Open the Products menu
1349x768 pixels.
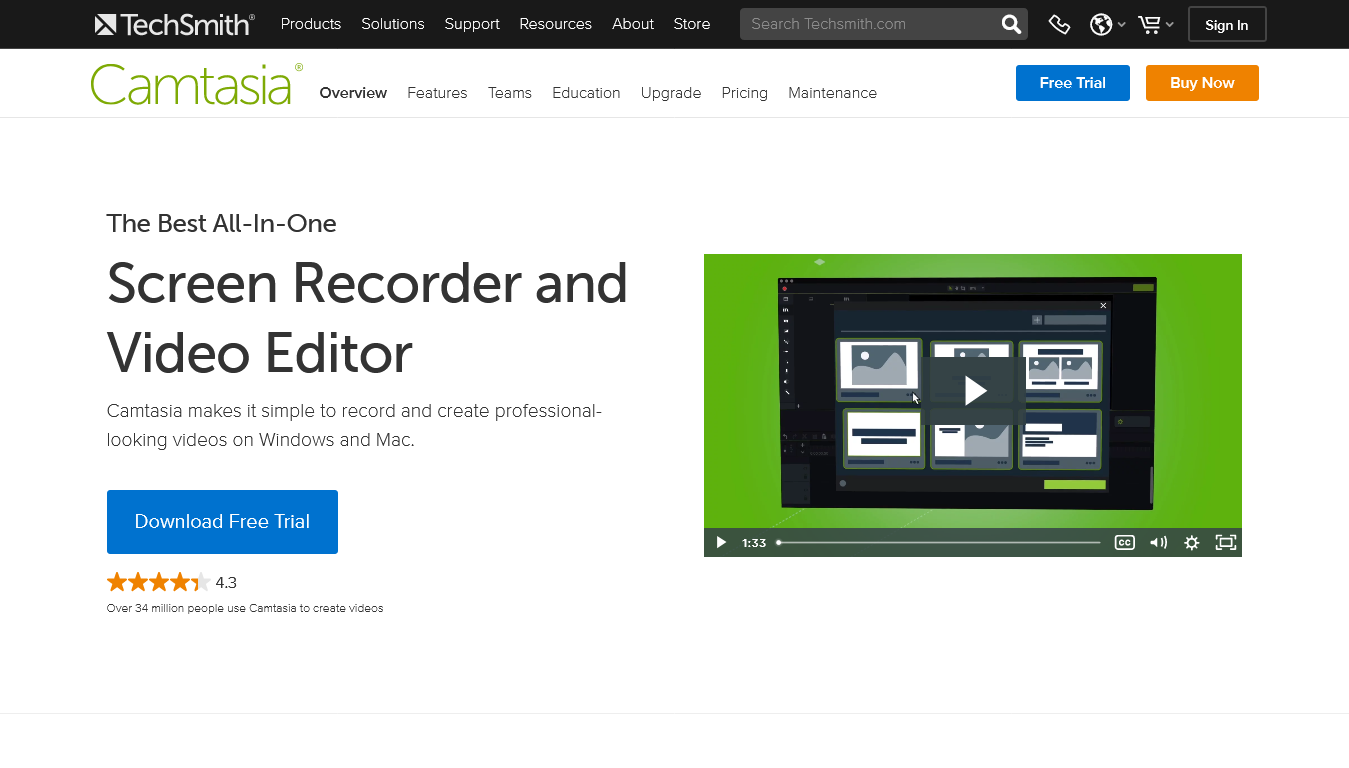click(311, 24)
